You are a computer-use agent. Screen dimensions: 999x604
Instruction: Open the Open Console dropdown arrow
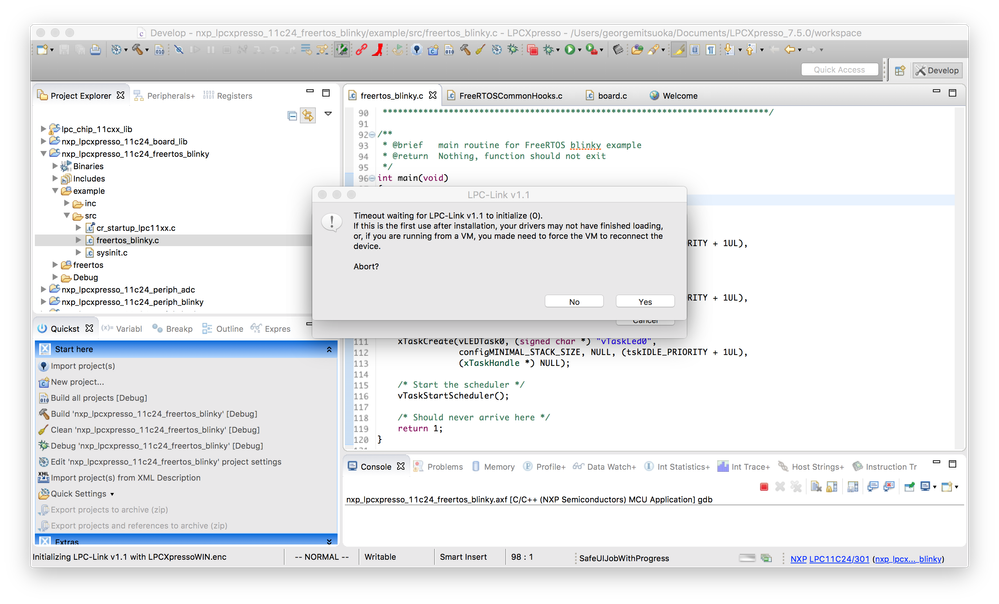click(956, 487)
